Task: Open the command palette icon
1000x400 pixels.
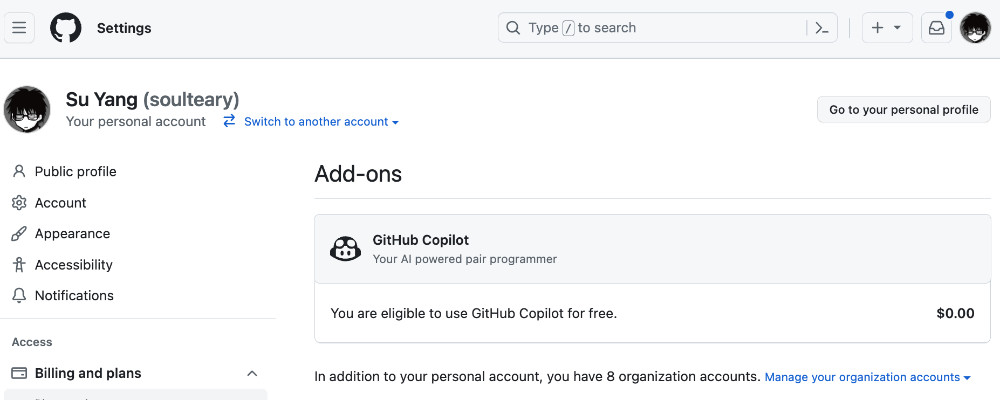Action: 822,28
